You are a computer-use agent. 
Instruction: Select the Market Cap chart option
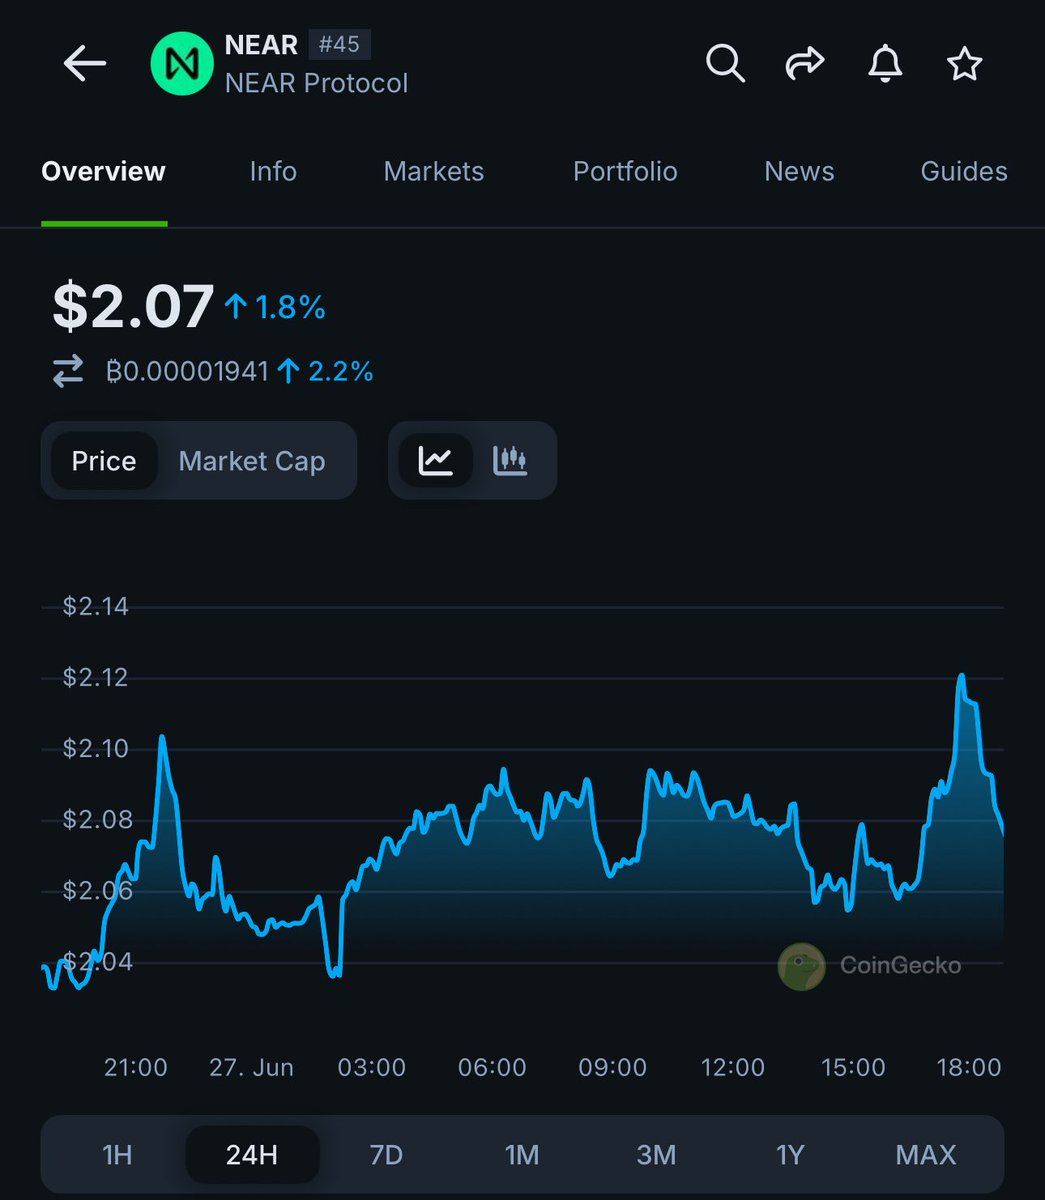pos(252,461)
